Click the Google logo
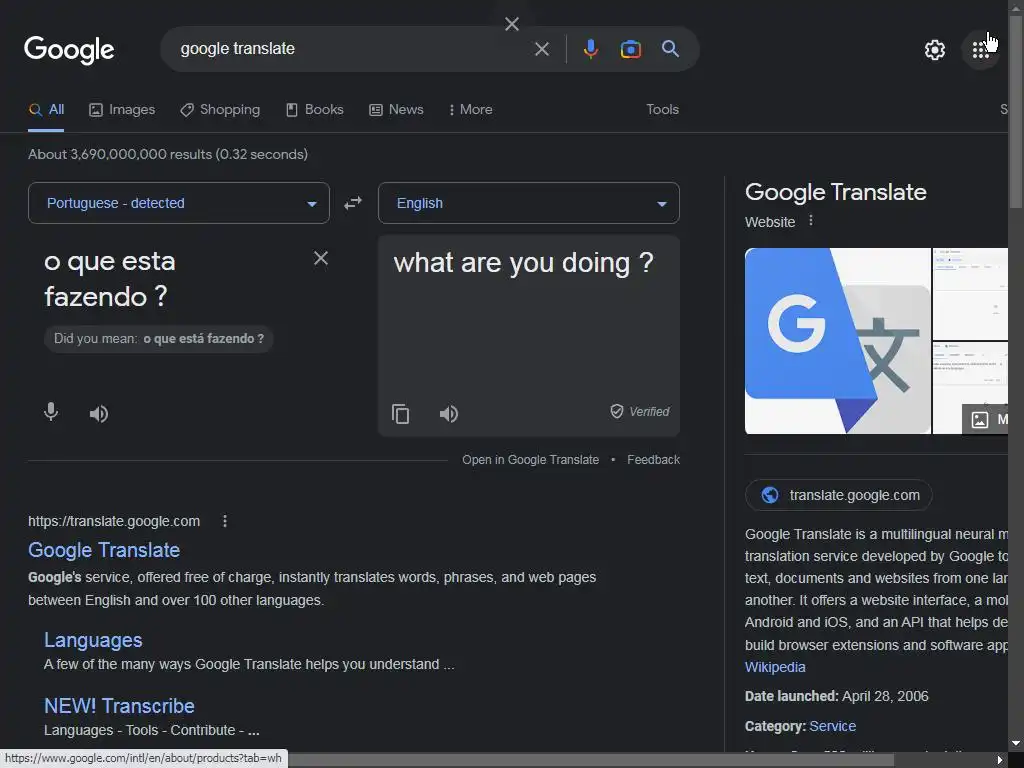This screenshot has width=1024, height=768. [x=69, y=50]
